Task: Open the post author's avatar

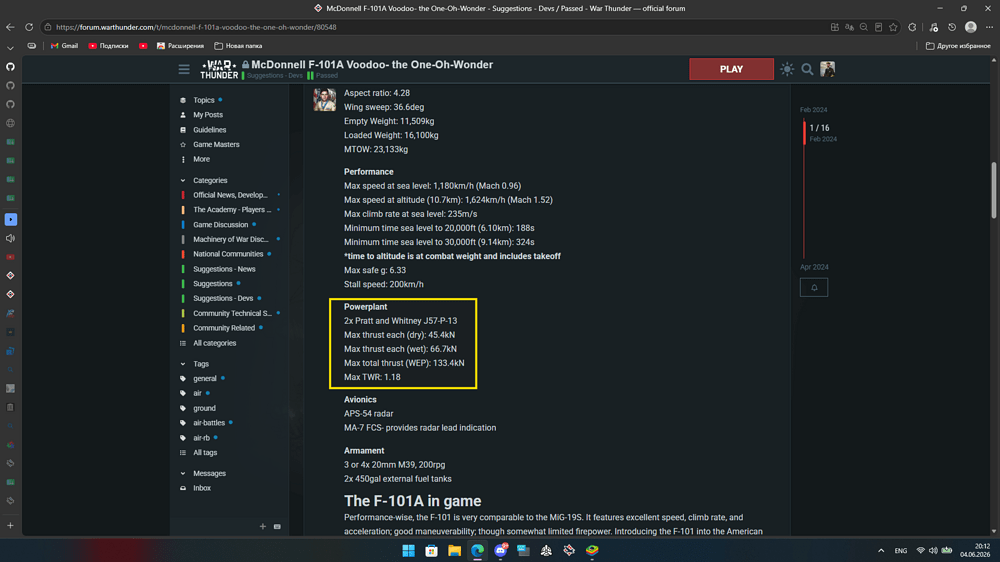Action: point(325,100)
